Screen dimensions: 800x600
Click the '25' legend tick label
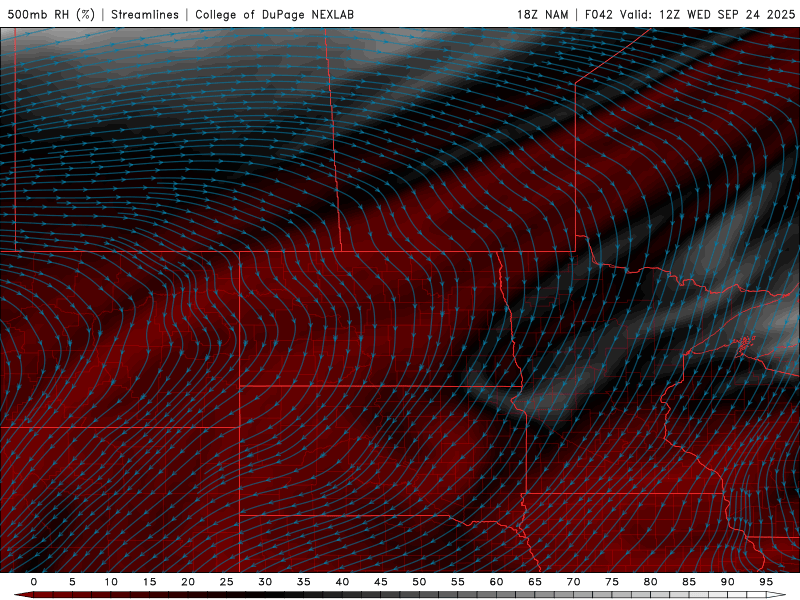tap(227, 582)
